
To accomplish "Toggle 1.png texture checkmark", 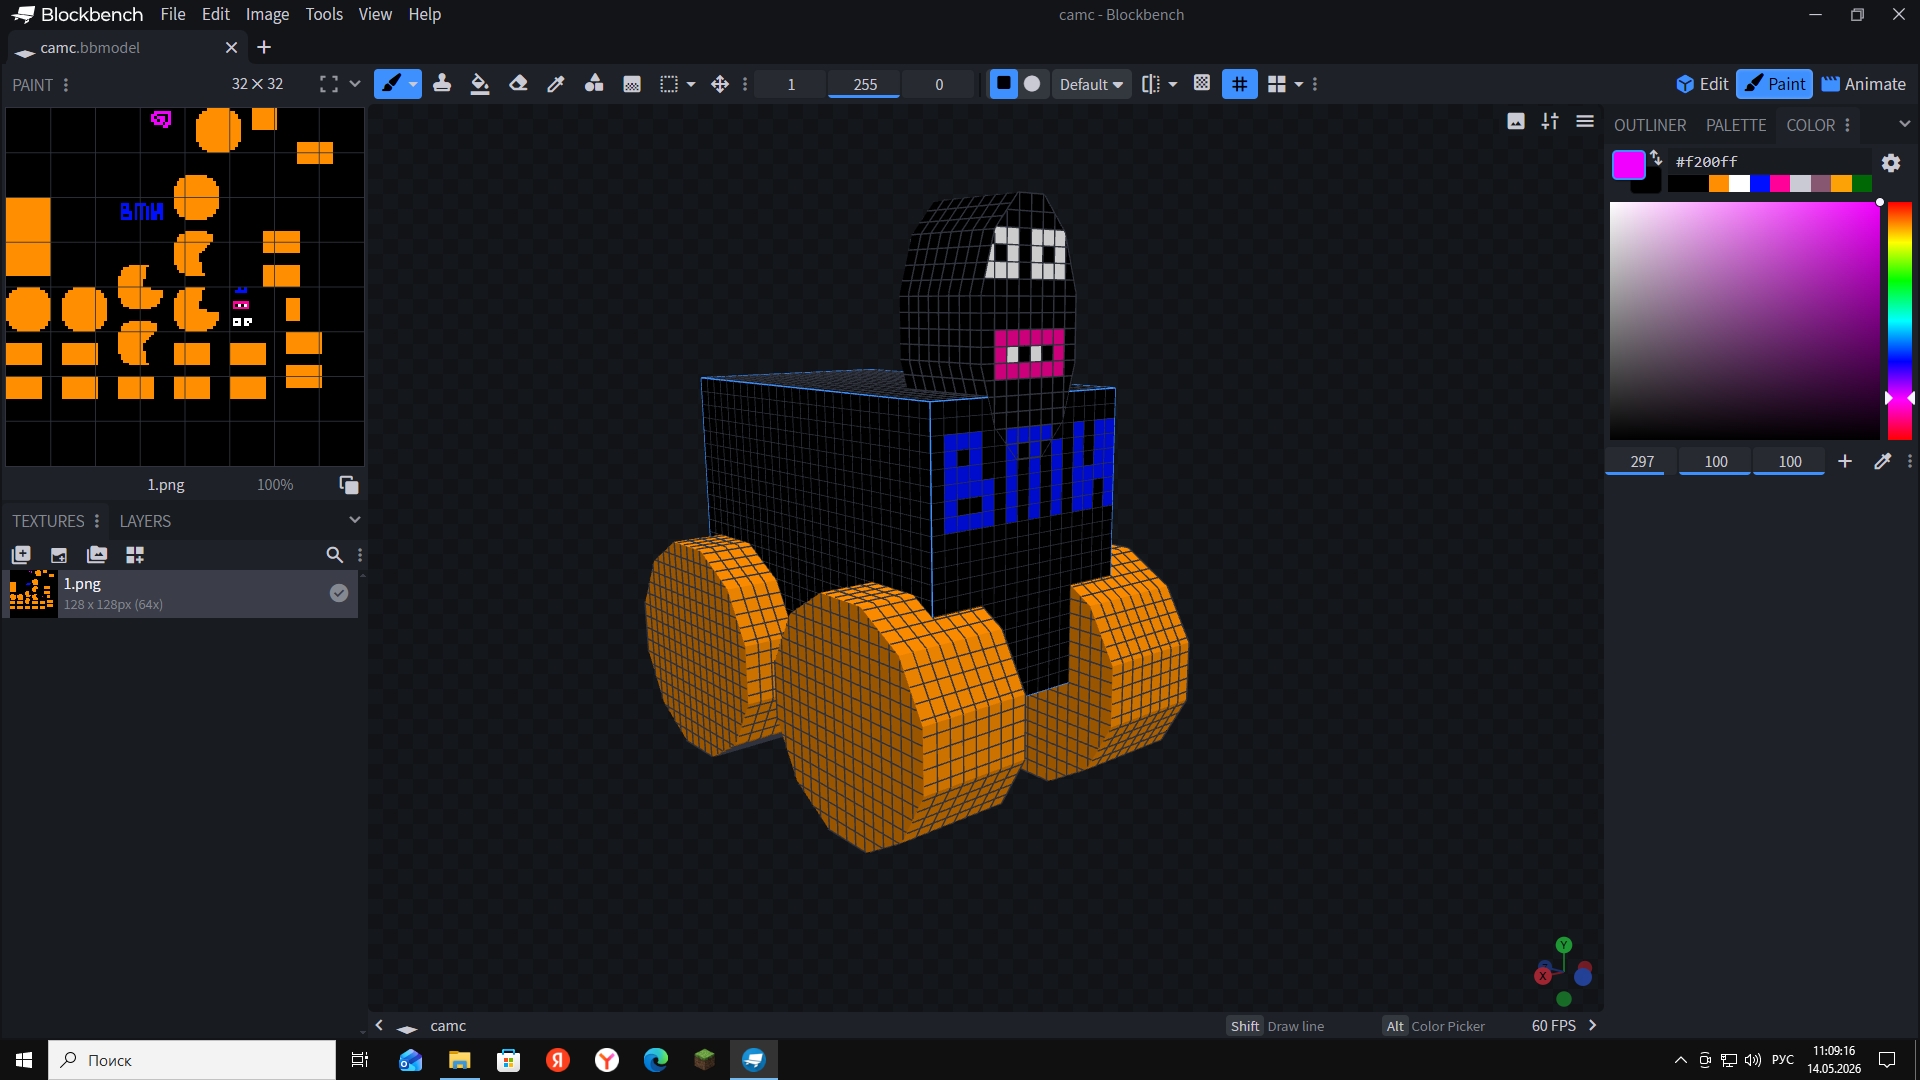I will (x=339, y=593).
